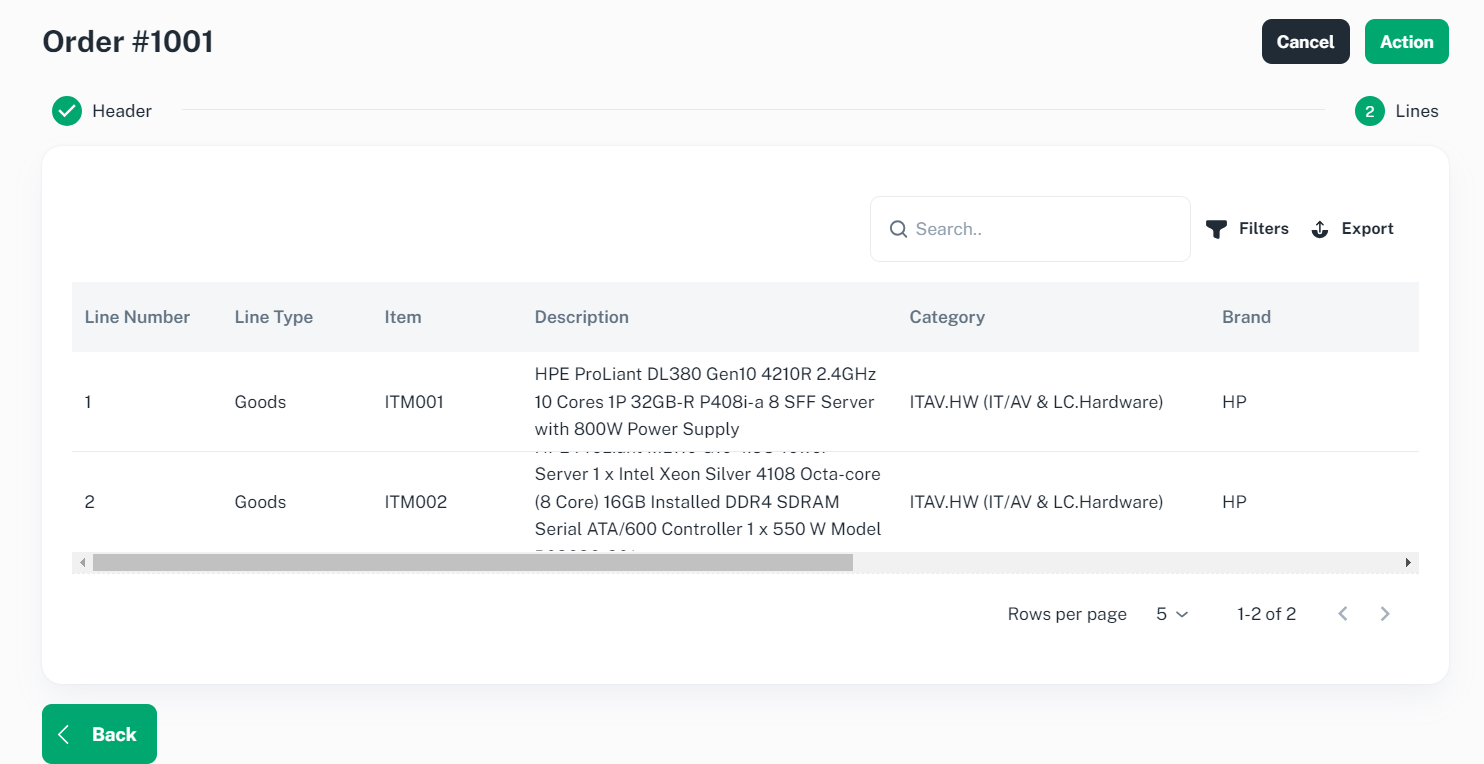Image resolution: width=1484 pixels, height=764 pixels.
Task: Go to previous page with left chevron
Action: (1343, 614)
